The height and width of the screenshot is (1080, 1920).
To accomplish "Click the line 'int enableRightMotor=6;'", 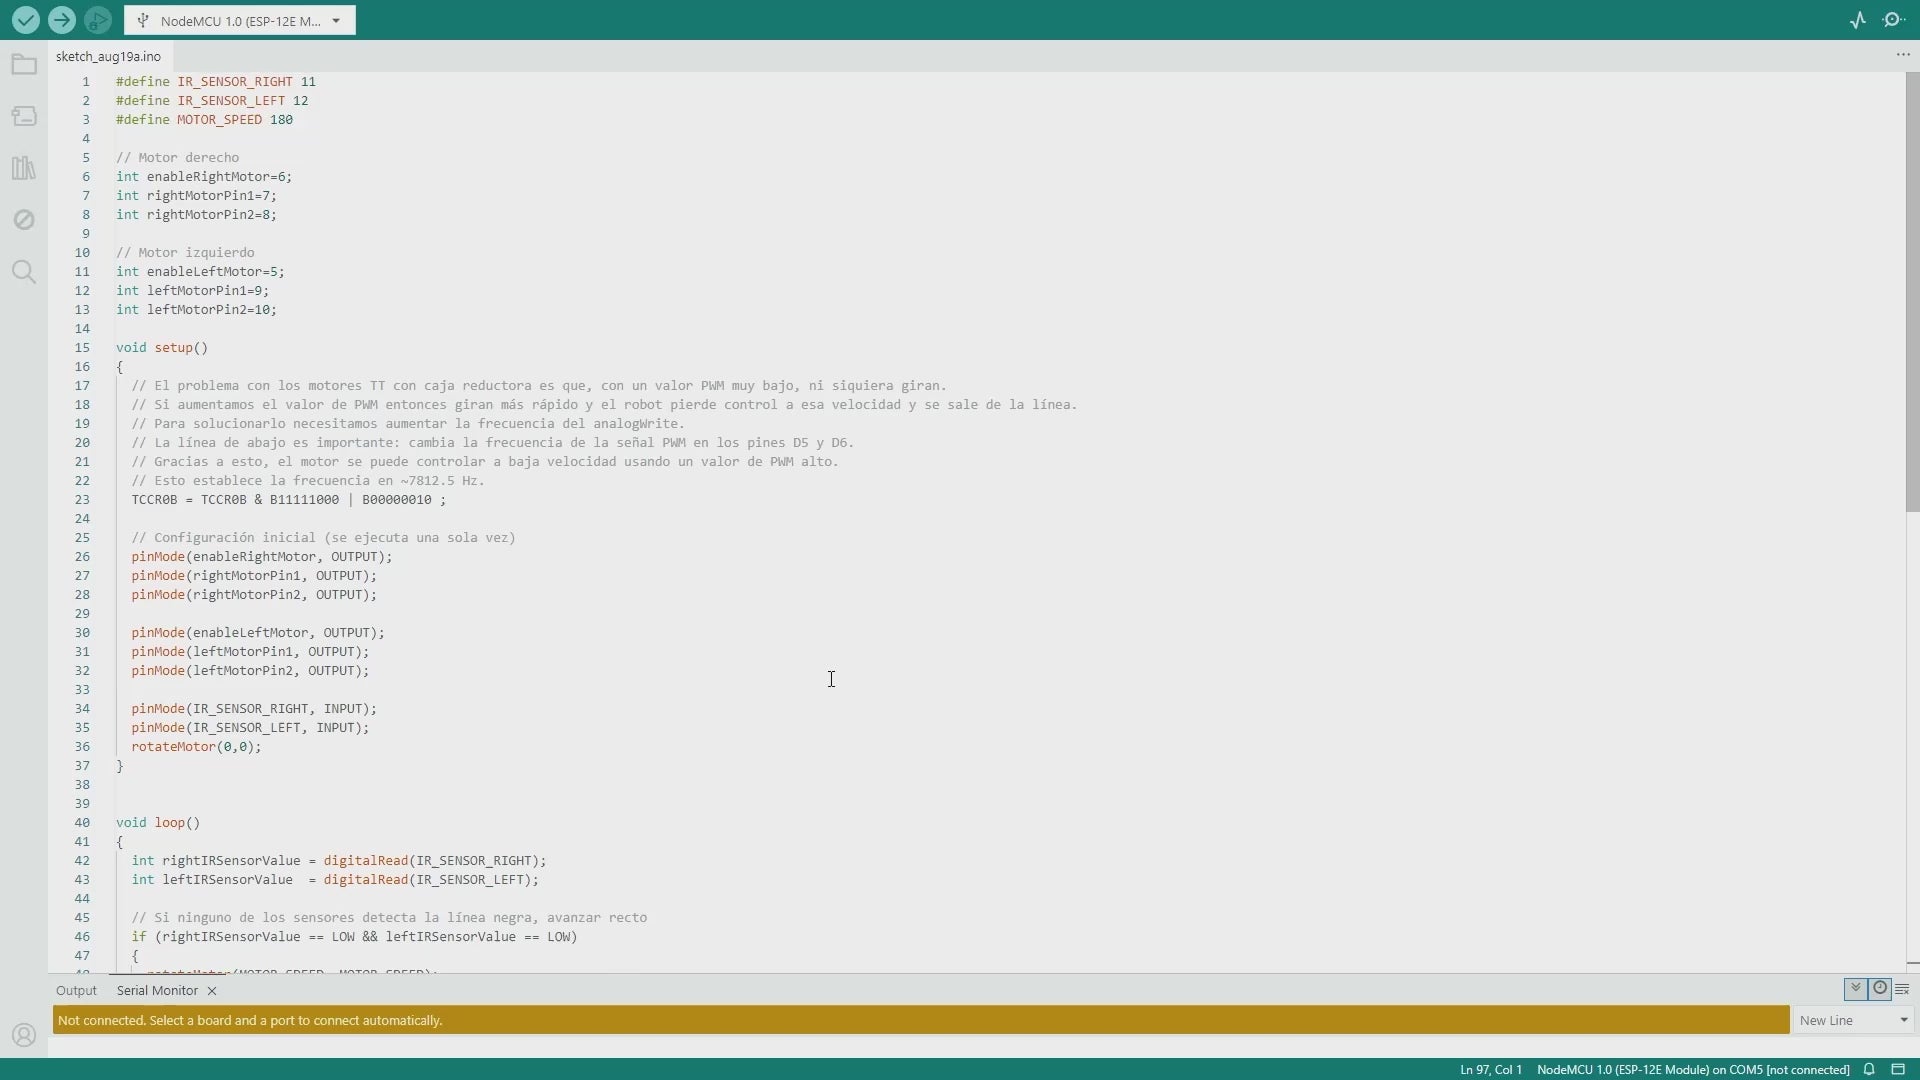I will point(204,177).
